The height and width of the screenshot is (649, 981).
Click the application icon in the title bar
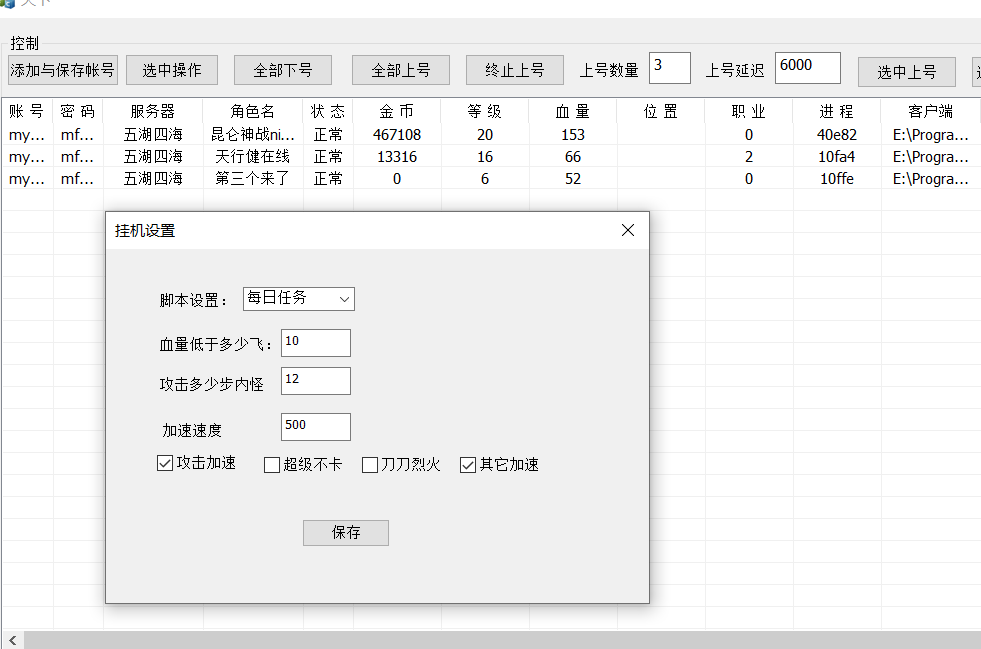click(x=12, y=5)
